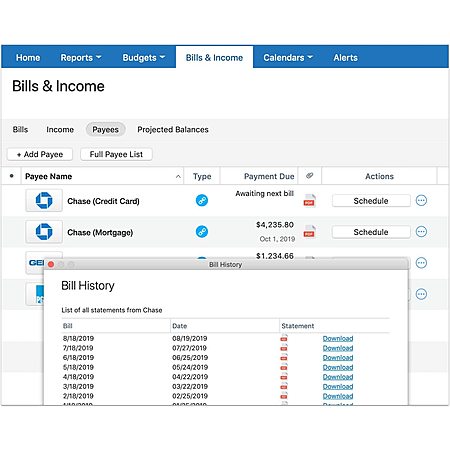Download the 7/18/2019 statement
This screenshot has width=450, height=450.
click(338, 348)
